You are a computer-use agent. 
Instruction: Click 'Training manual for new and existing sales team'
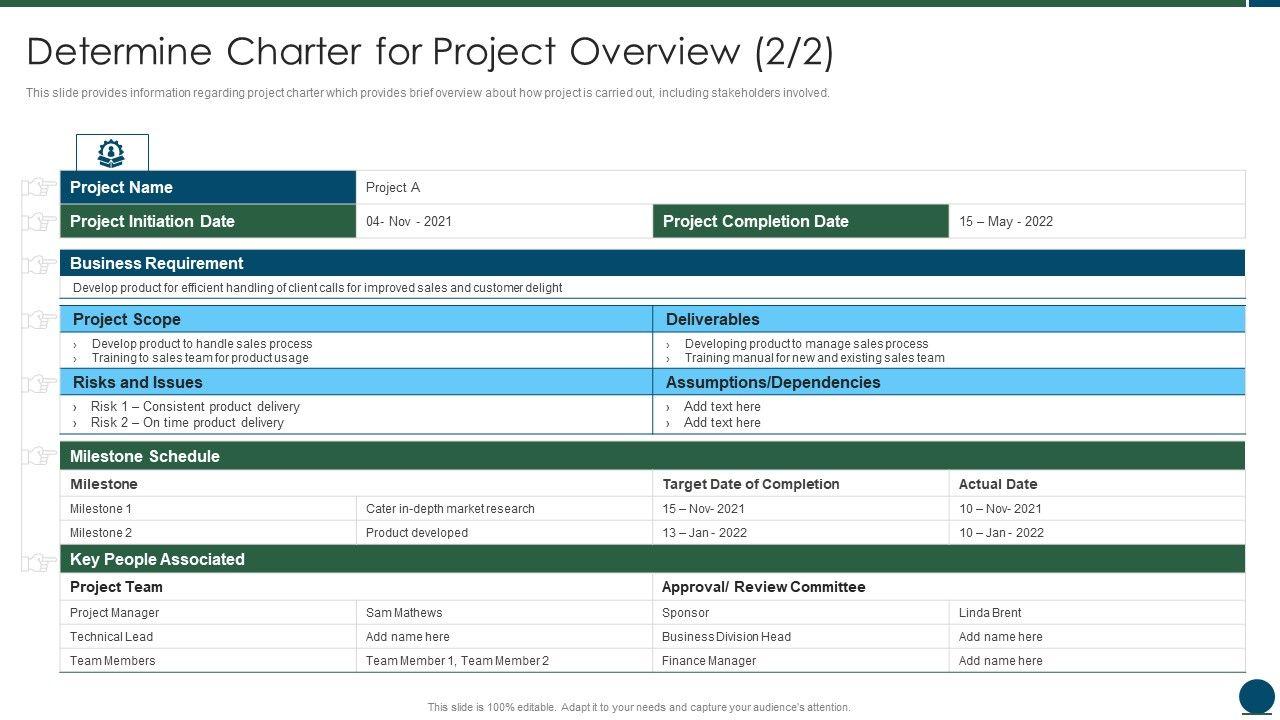[x=814, y=358]
